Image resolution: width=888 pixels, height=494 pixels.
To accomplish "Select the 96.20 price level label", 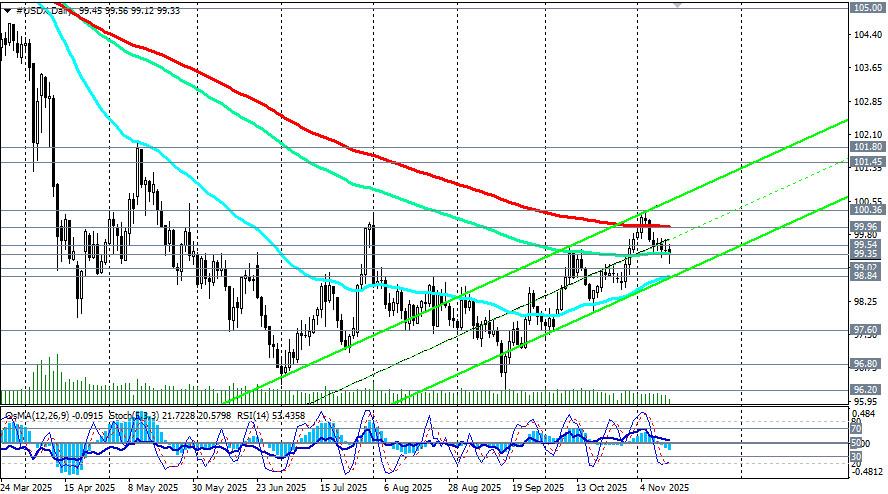I will tap(866, 390).
